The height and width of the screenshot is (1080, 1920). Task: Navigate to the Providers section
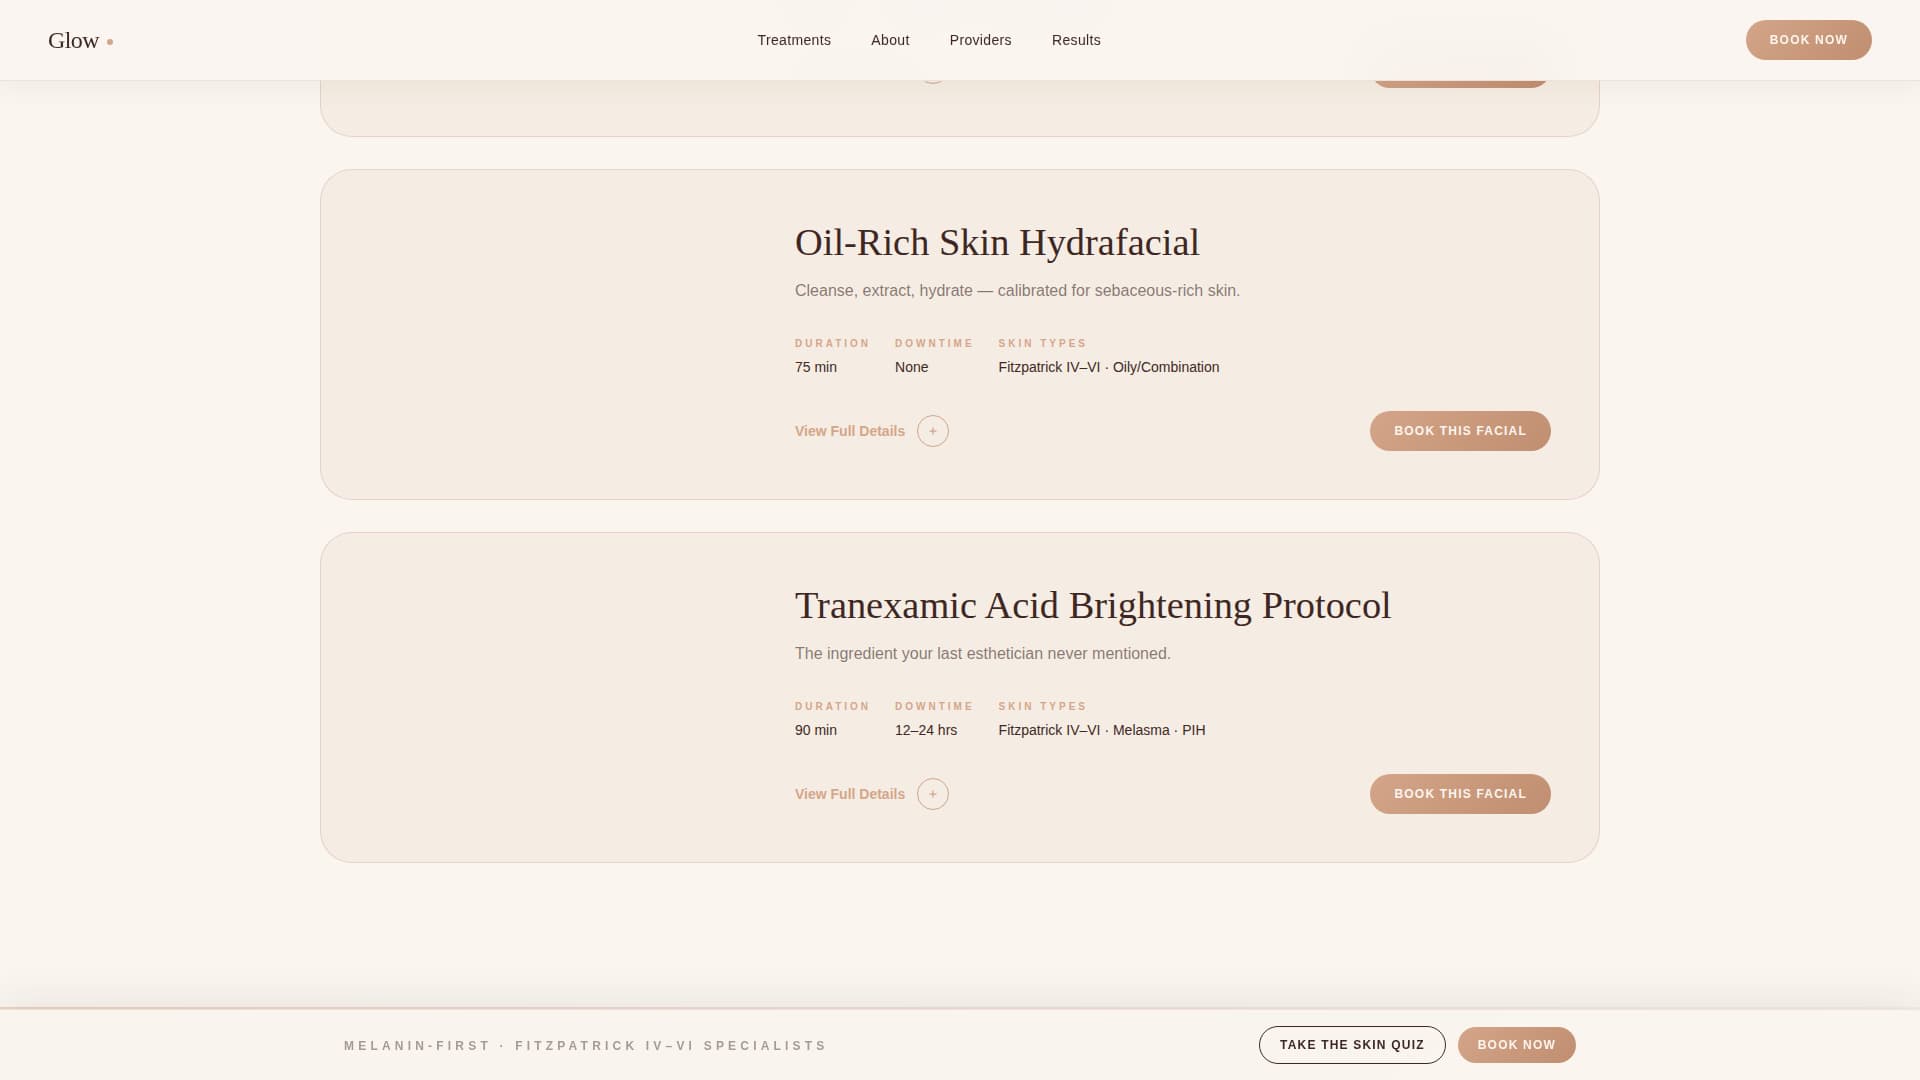[980, 40]
